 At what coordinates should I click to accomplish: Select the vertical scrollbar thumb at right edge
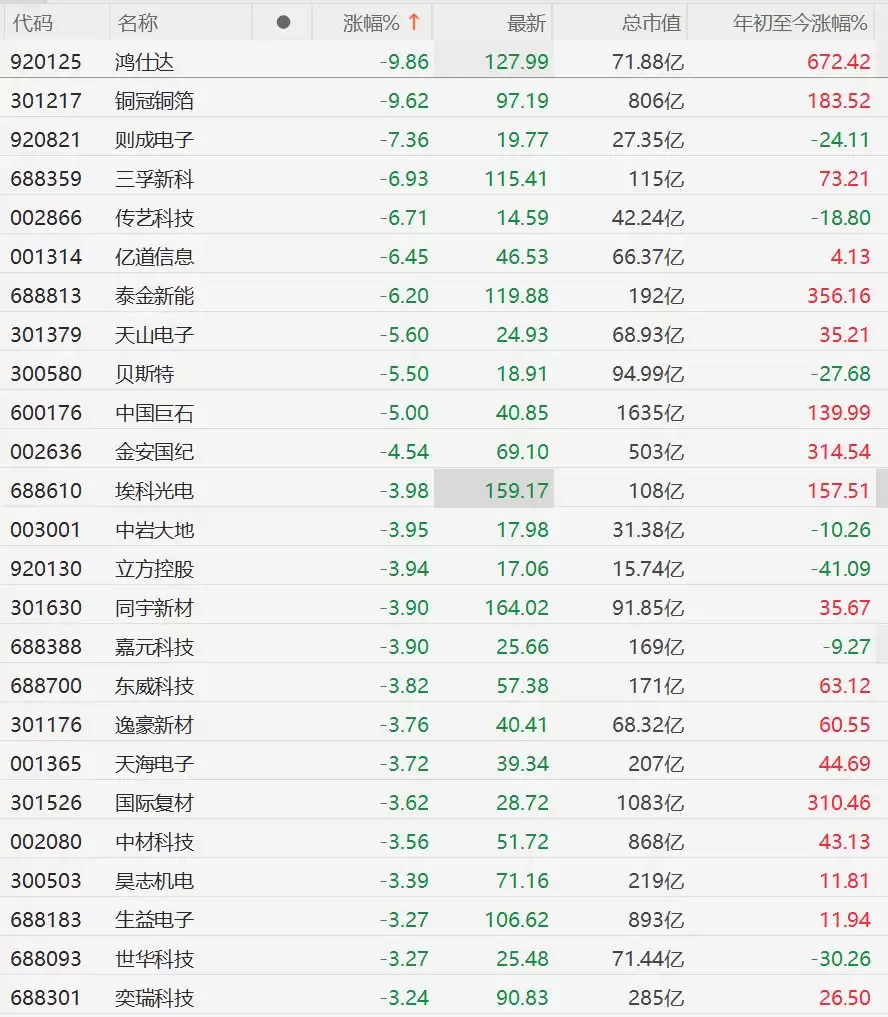click(x=882, y=488)
